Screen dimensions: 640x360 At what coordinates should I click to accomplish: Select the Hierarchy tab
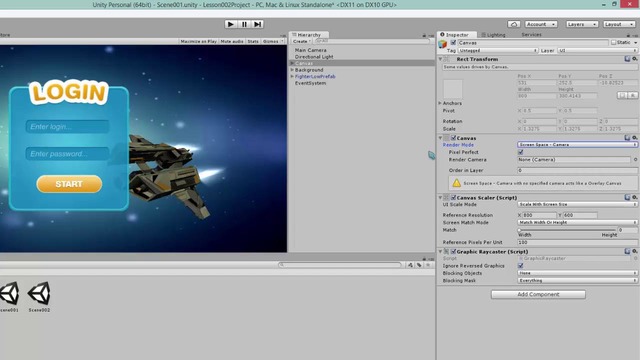(x=309, y=35)
